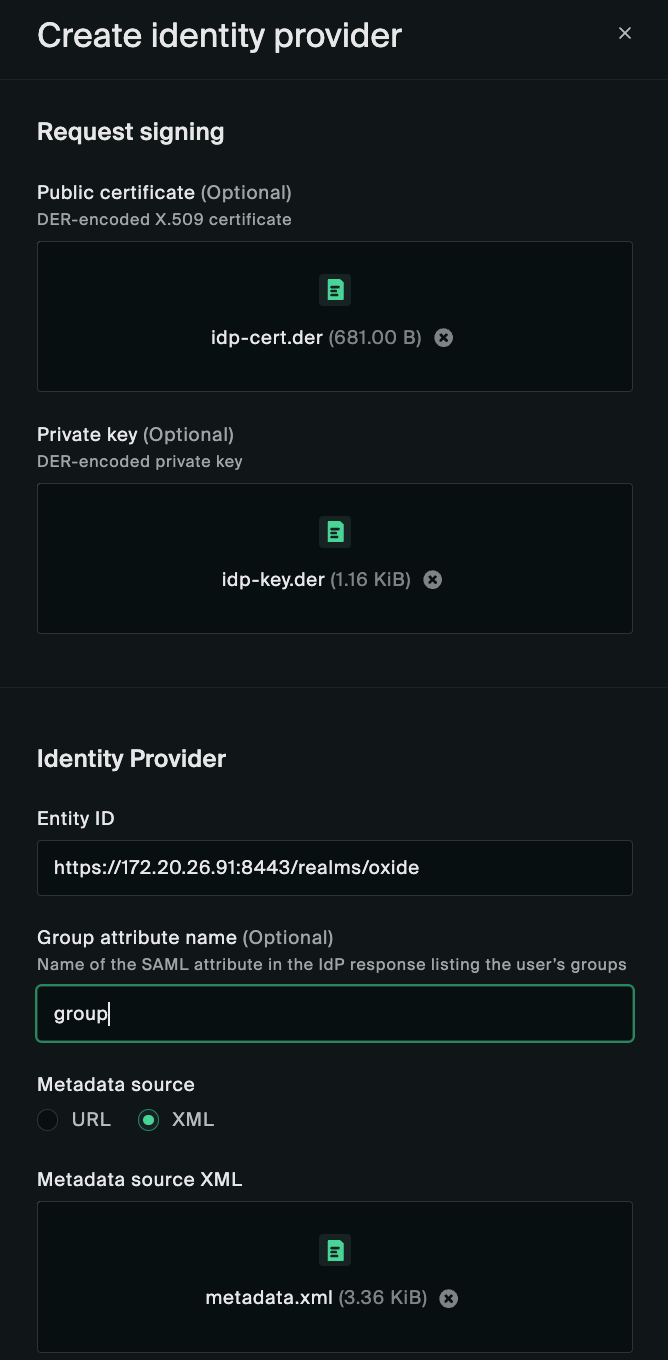
Task: Click the idp-key.der file name
Action: (x=273, y=580)
